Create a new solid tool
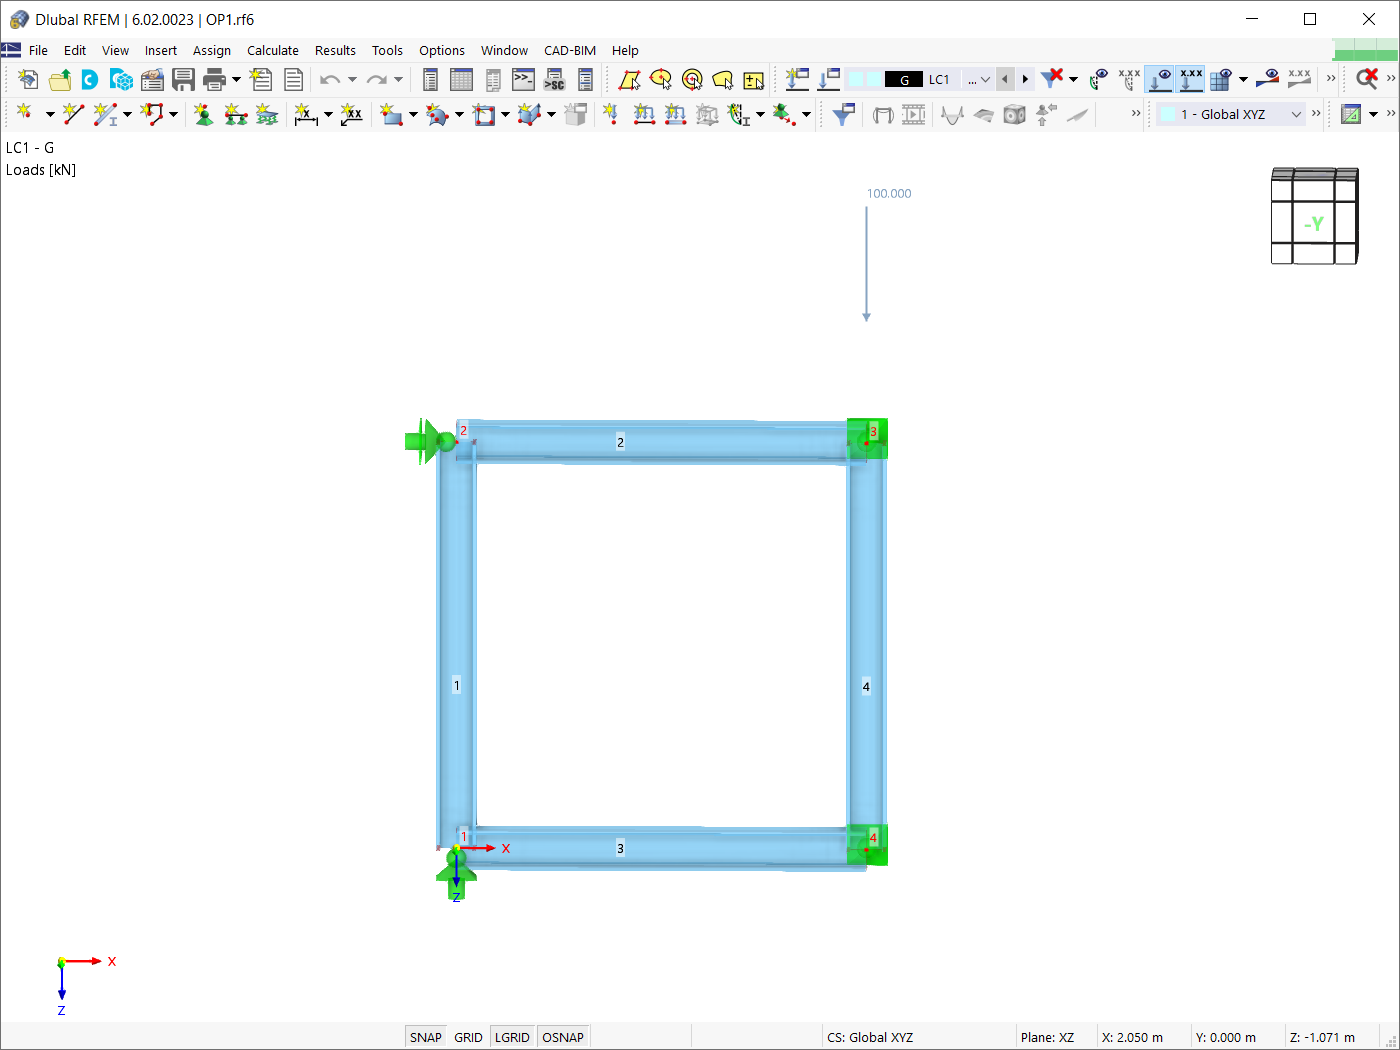Viewport: 1400px width, 1050px height. click(529, 114)
